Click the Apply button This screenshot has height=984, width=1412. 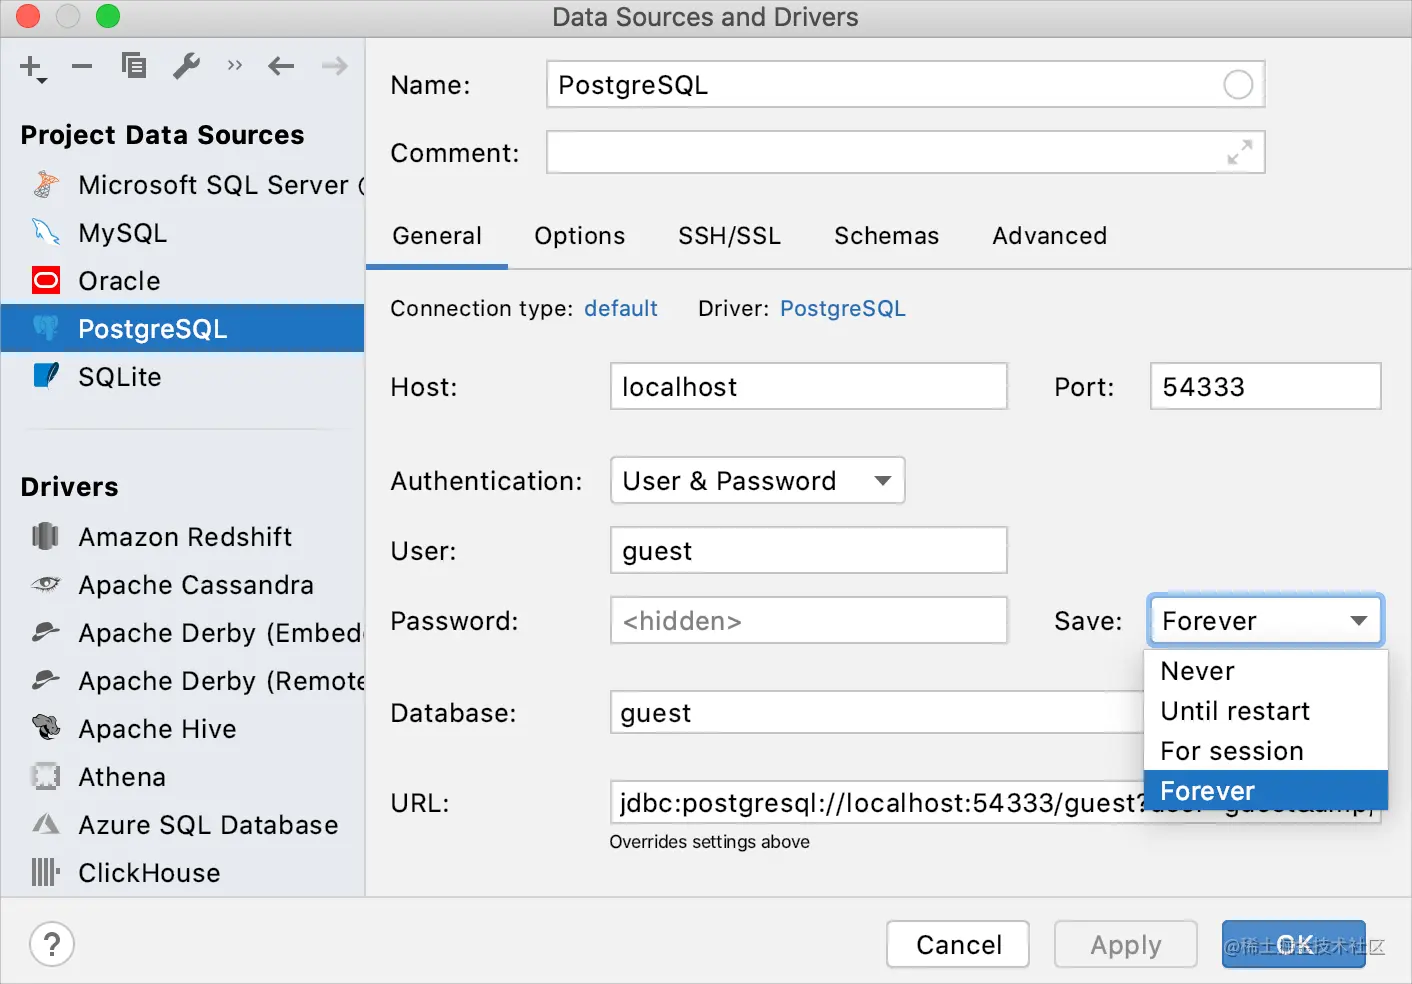[1126, 945]
